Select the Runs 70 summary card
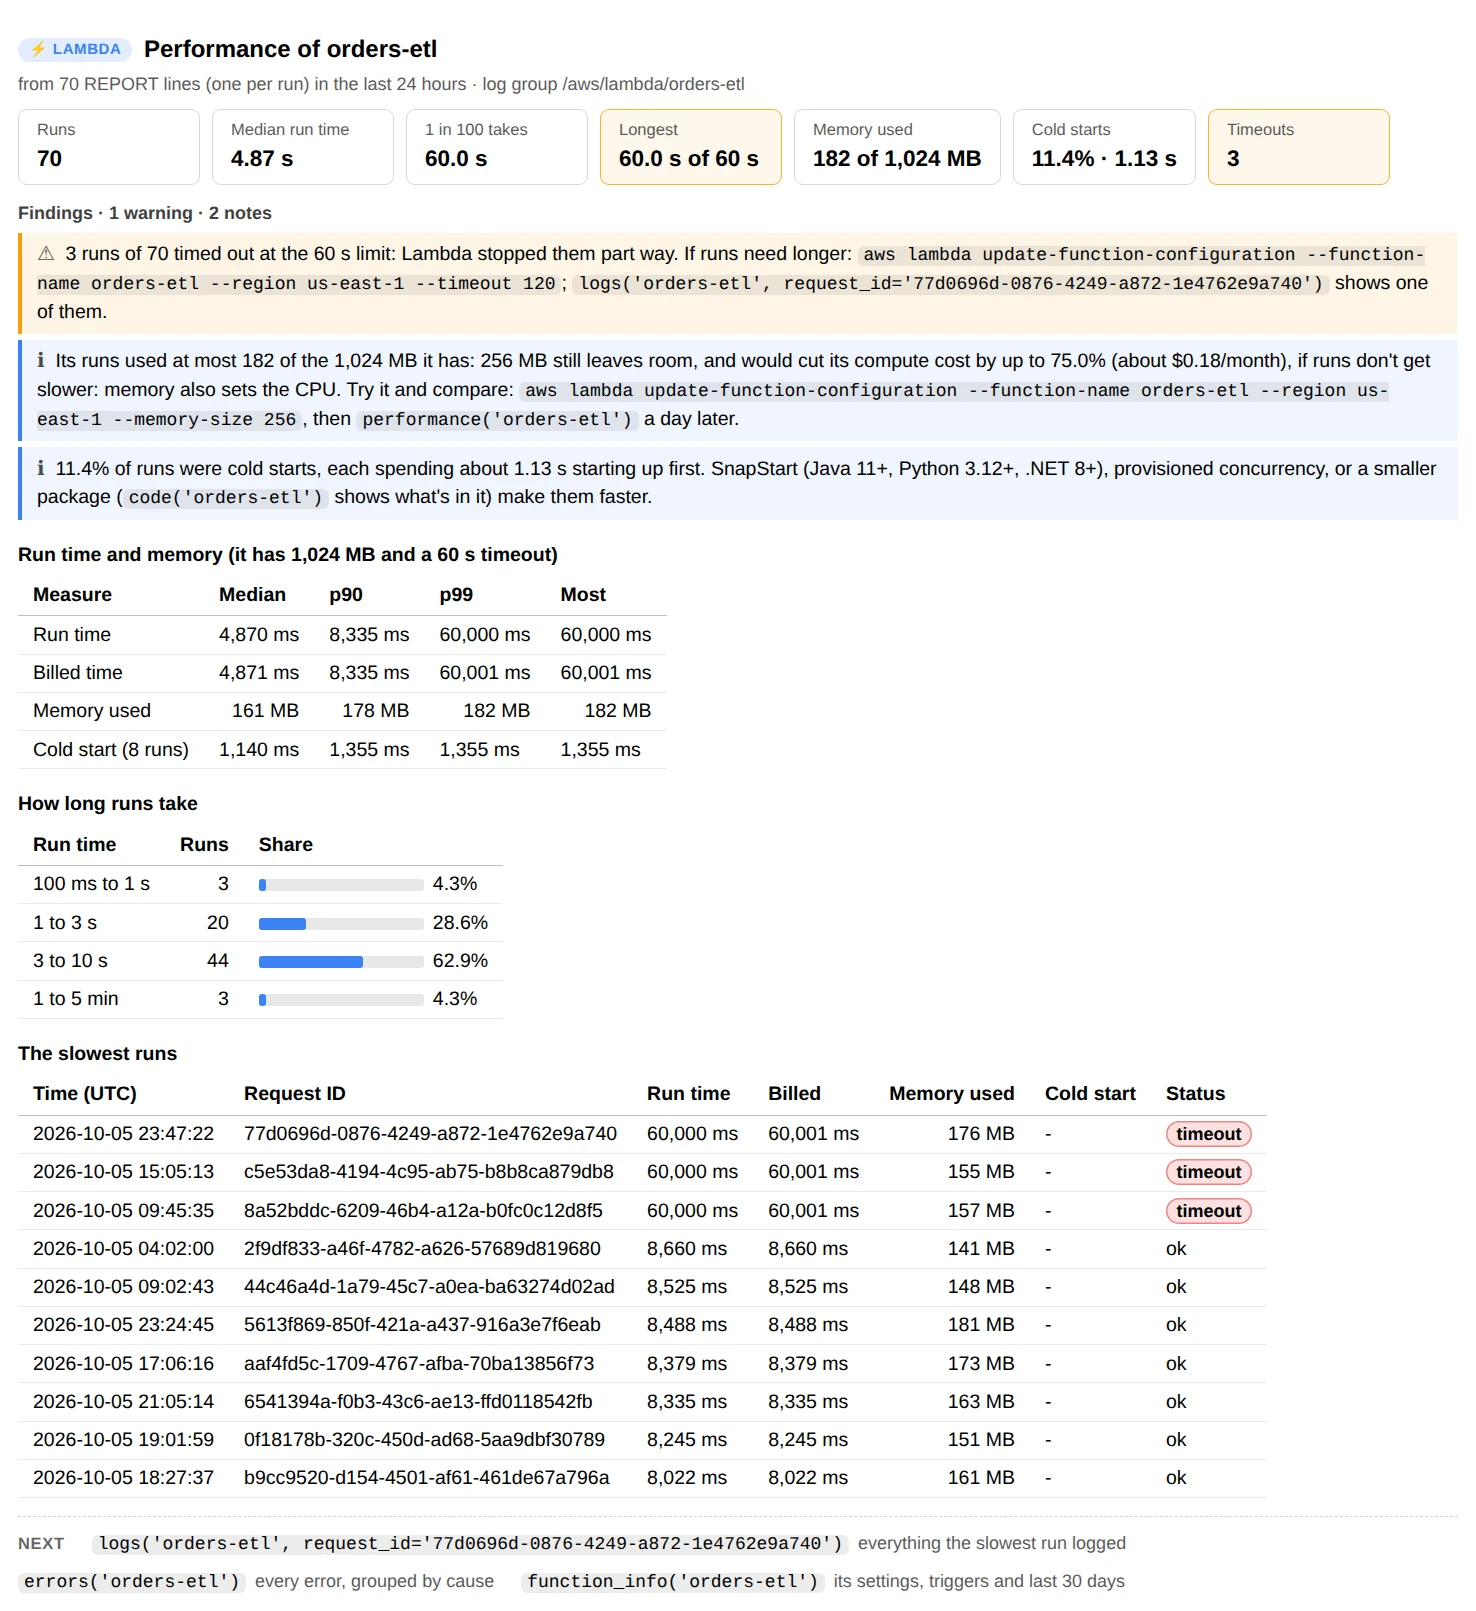1476x1611 pixels. point(109,147)
